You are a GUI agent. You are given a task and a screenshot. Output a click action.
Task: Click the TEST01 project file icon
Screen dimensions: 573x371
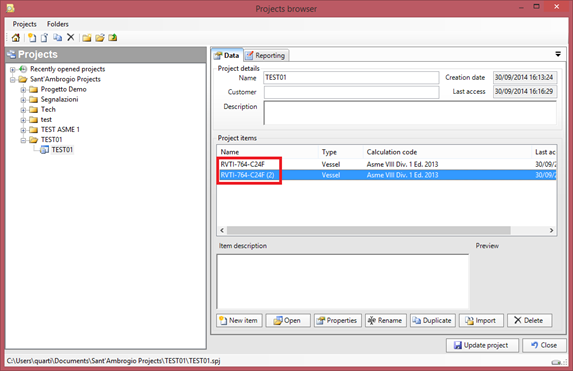[44, 149]
